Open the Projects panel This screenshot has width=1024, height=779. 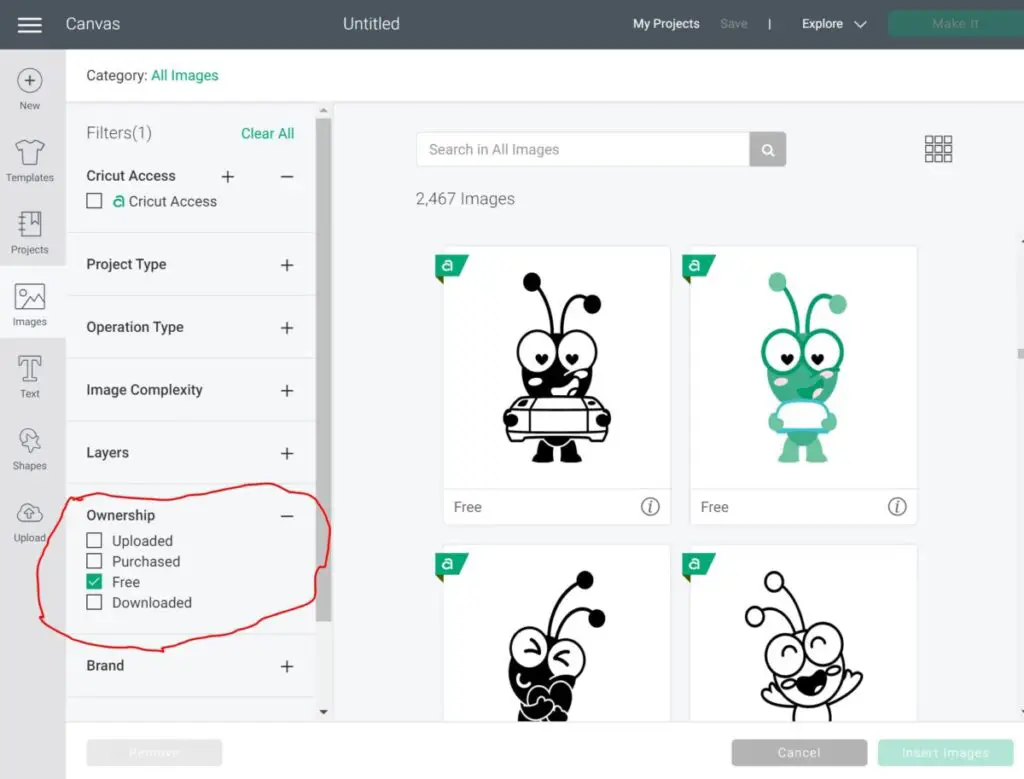point(29,232)
